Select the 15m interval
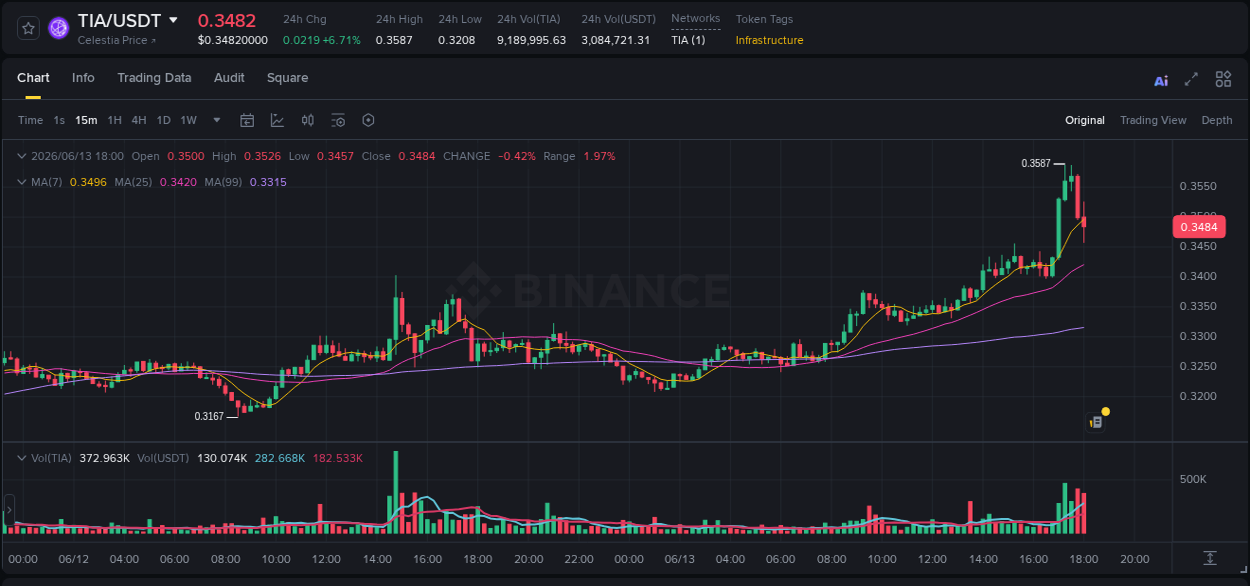1250x586 pixels. pyautogui.click(x=86, y=120)
